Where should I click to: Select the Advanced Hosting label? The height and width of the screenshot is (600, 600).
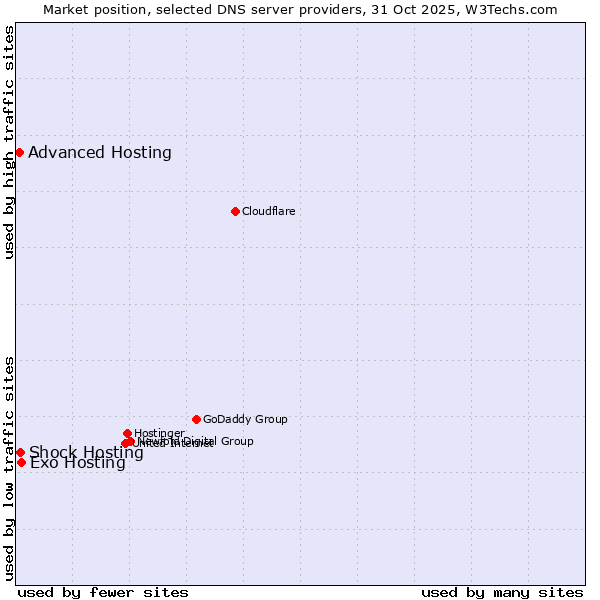coord(100,153)
